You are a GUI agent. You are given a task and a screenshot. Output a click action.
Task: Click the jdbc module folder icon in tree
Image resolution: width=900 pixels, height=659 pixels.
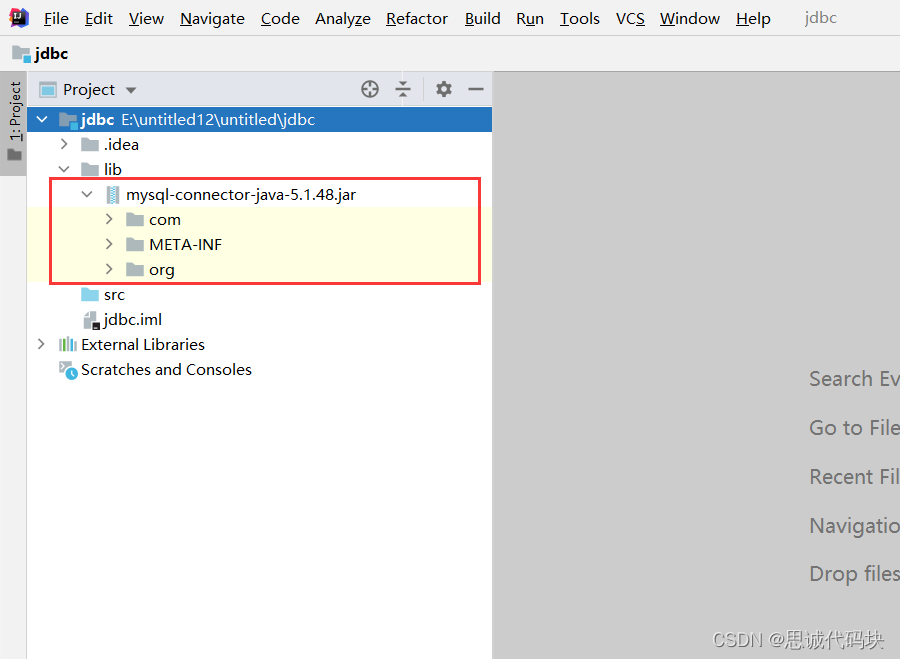[x=68, y=120]
